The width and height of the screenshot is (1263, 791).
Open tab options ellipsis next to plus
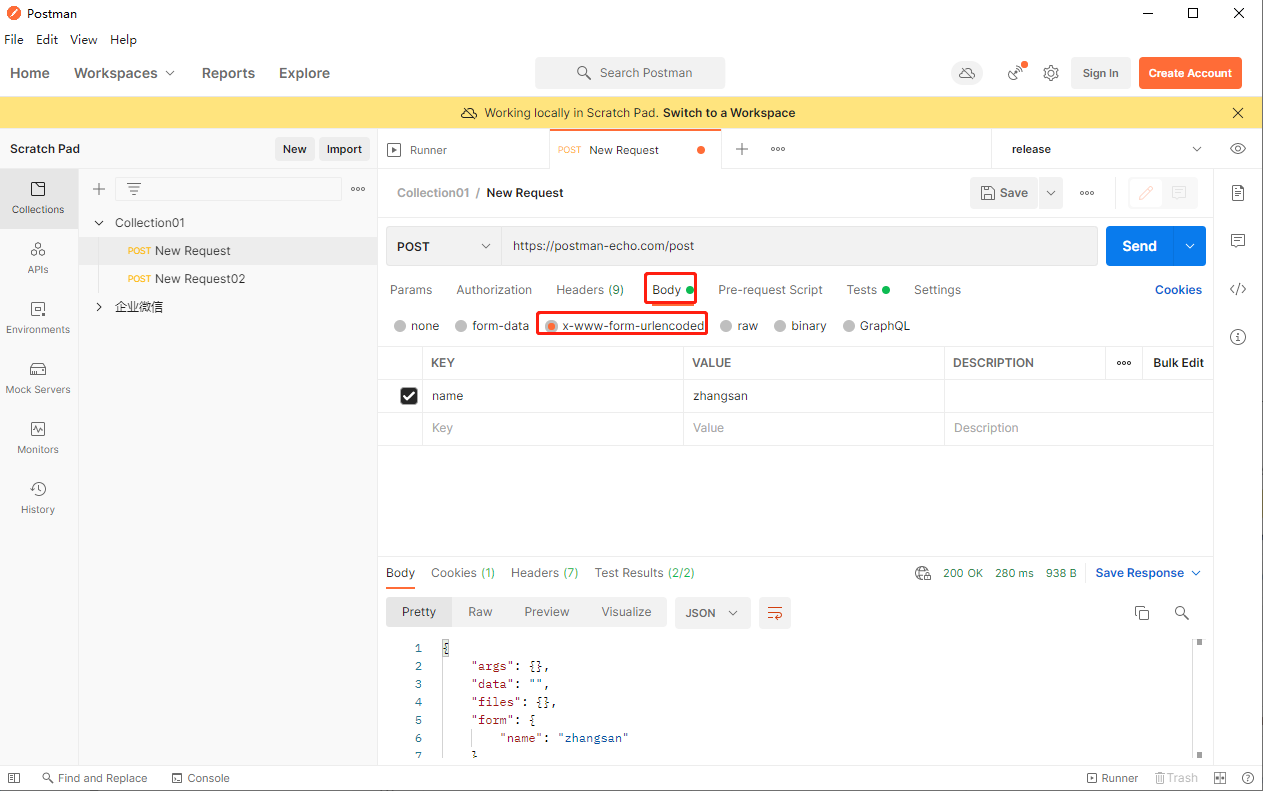click(778, 149)
